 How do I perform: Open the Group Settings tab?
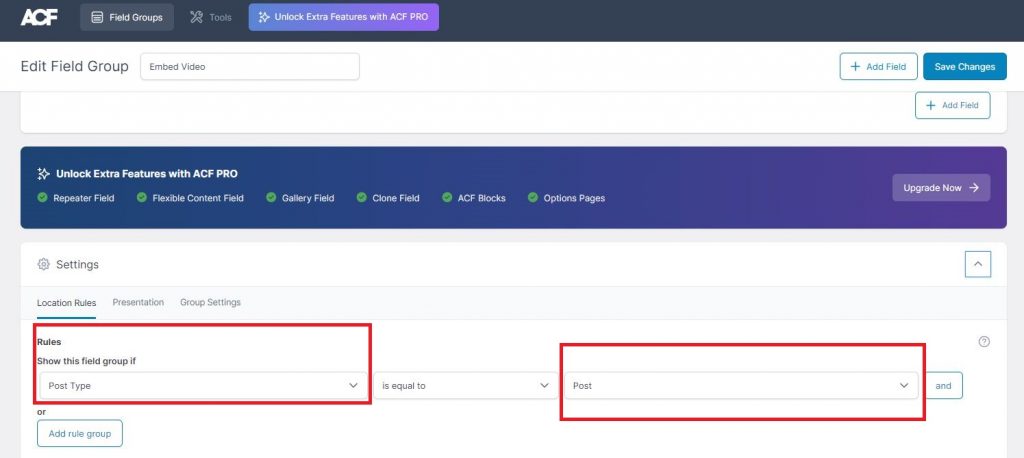pyautogui.click(x=210, y=302)
